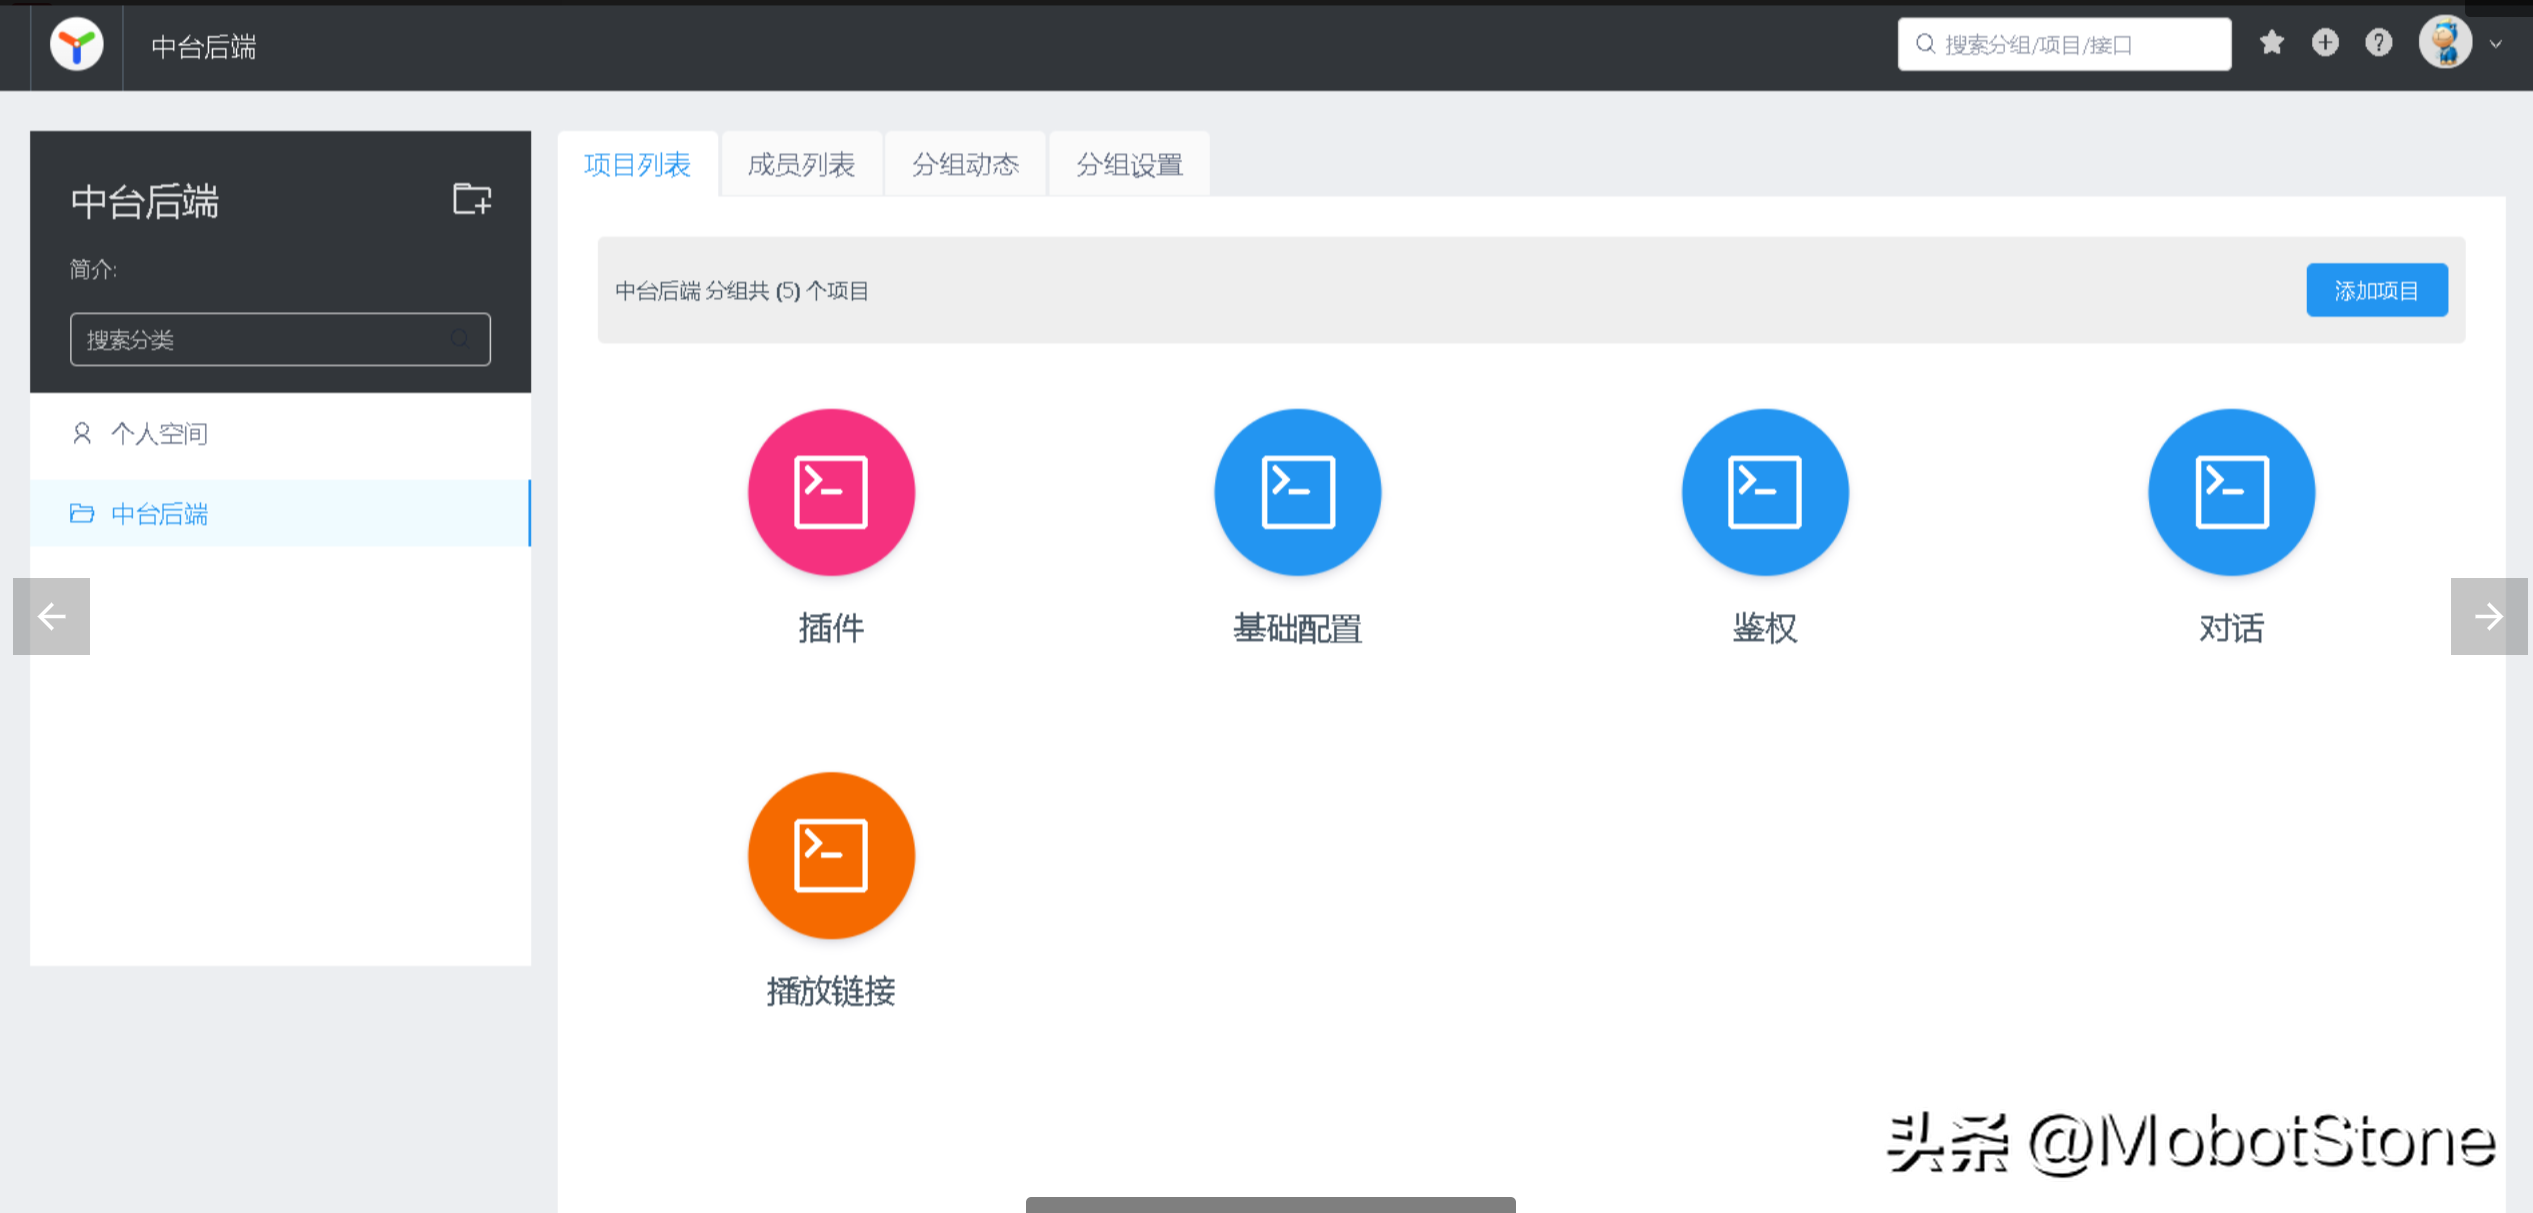2533x1213 pixels.
Task: Click the left arrow panel collapse control
Action: 51,616
